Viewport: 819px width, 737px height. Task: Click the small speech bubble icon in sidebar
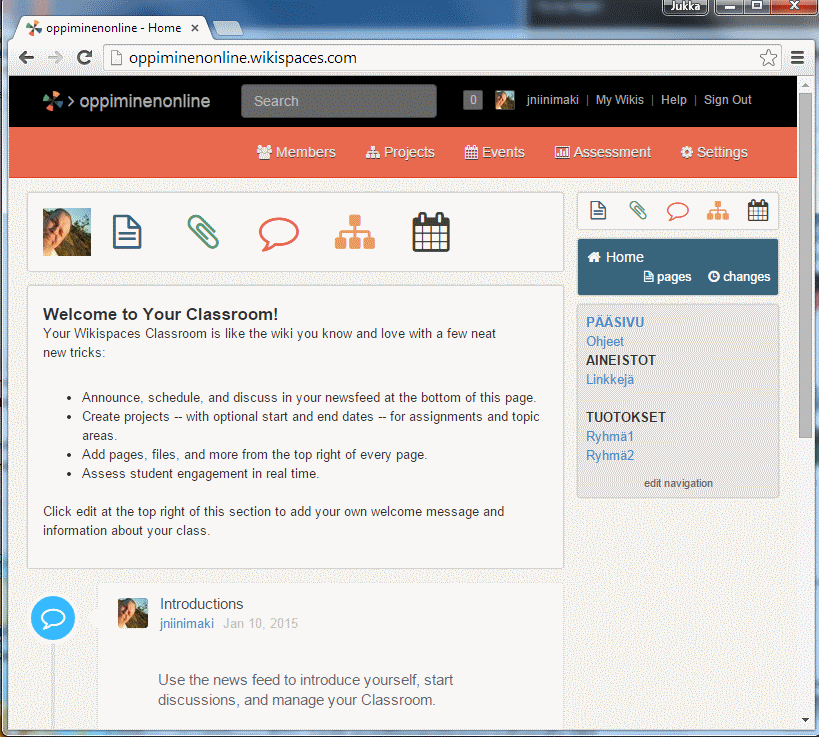(677, 211)
